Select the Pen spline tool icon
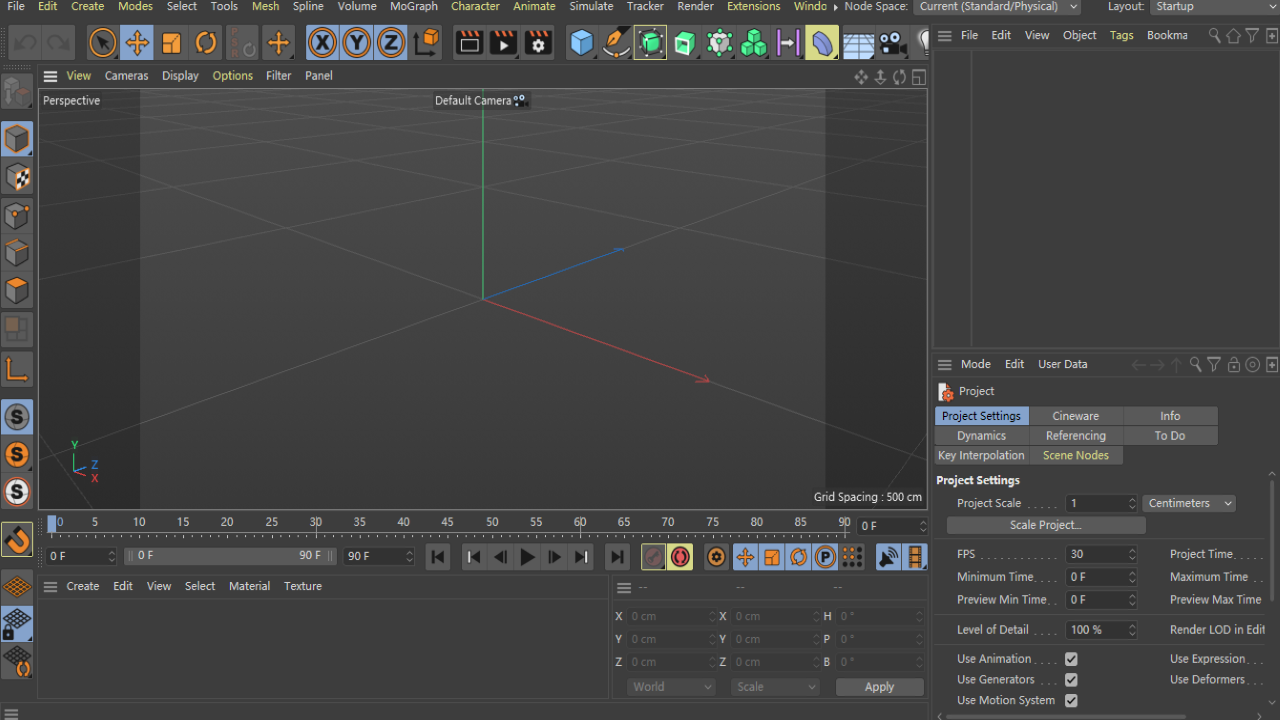This screenshot has height=720, width=1280. click(615, 43)
